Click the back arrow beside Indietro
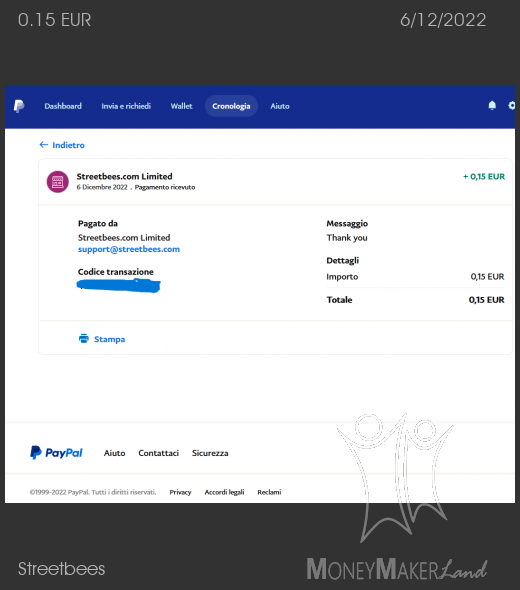520x590 pixels. tap(44, 144)
